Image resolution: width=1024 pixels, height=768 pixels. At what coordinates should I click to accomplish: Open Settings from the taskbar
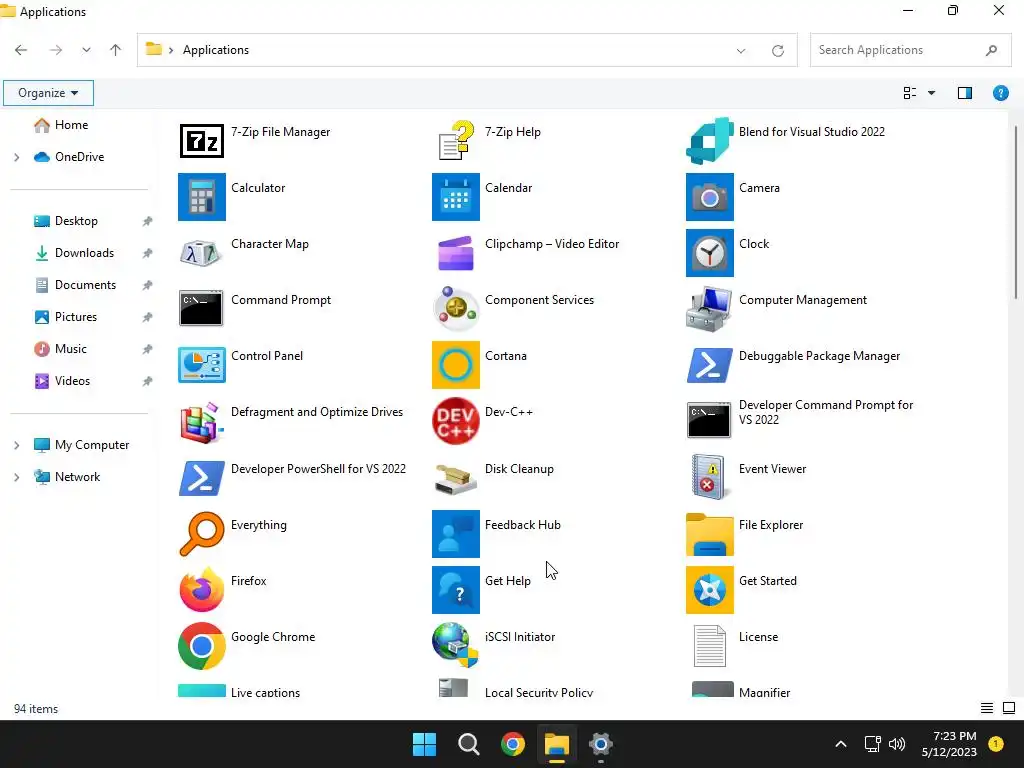[x=601, y=744]
